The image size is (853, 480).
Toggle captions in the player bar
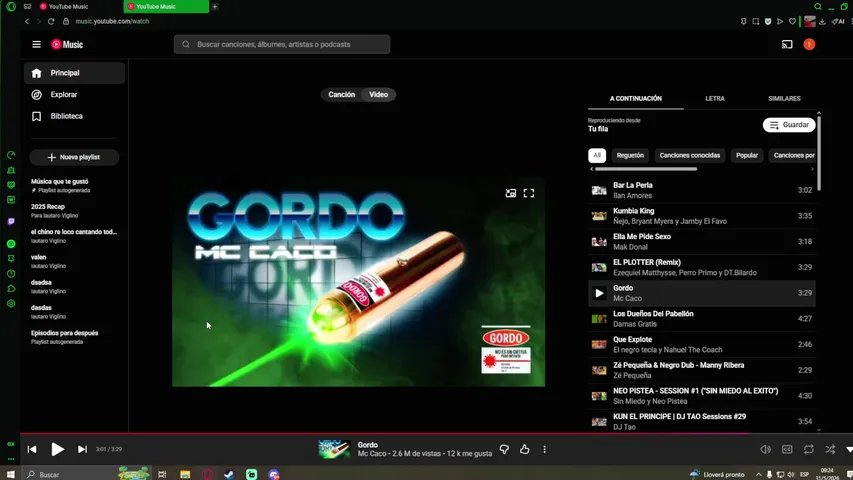(x=787, y=450)
